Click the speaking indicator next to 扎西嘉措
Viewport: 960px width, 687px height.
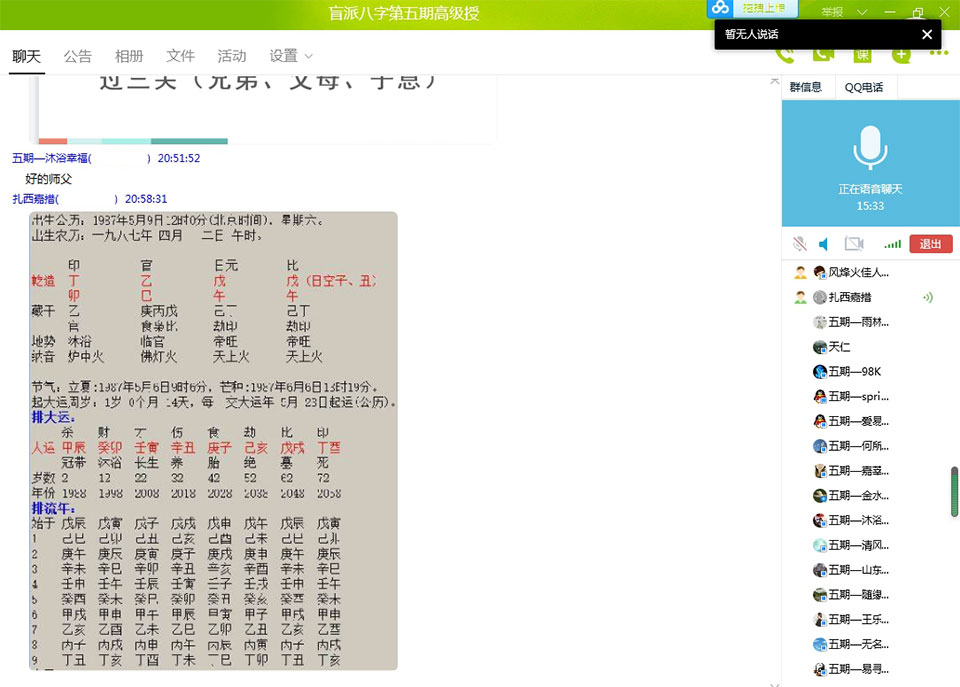[x=928, y=298]
